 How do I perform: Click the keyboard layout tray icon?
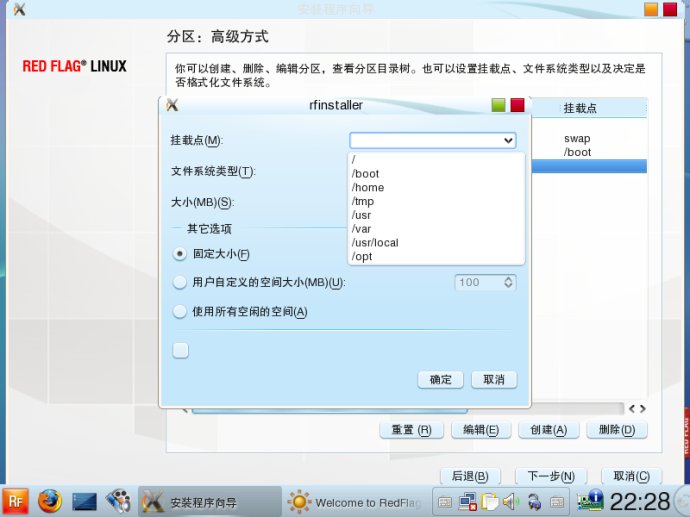click(445, 501)
